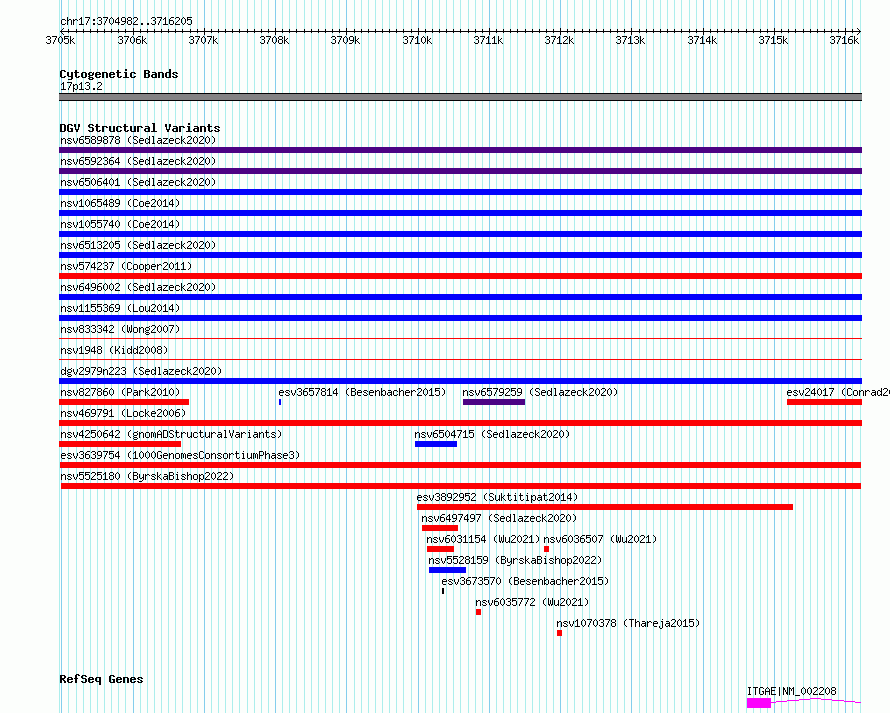
Task: Click the nsv6589878 (Sedlazeck2020) variant label
Action: click(138, 140)
